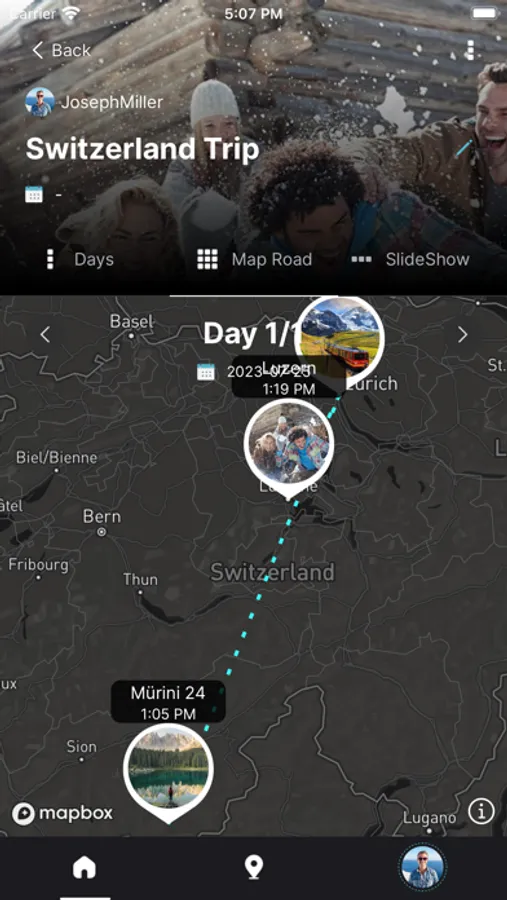Viewport: 507px width, 900px height.
Task: Tap calendar icon under trip title
Action: point(34,195)
